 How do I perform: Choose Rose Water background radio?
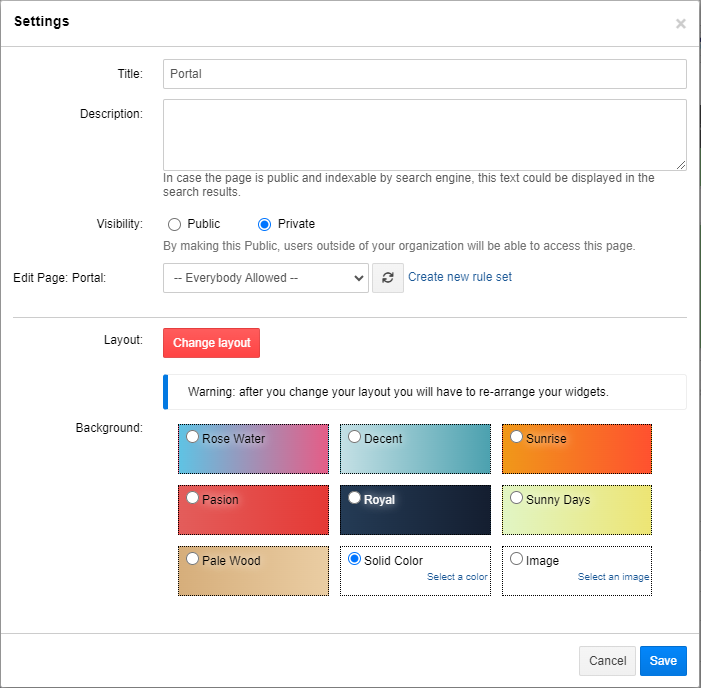[x=192, y=437]
